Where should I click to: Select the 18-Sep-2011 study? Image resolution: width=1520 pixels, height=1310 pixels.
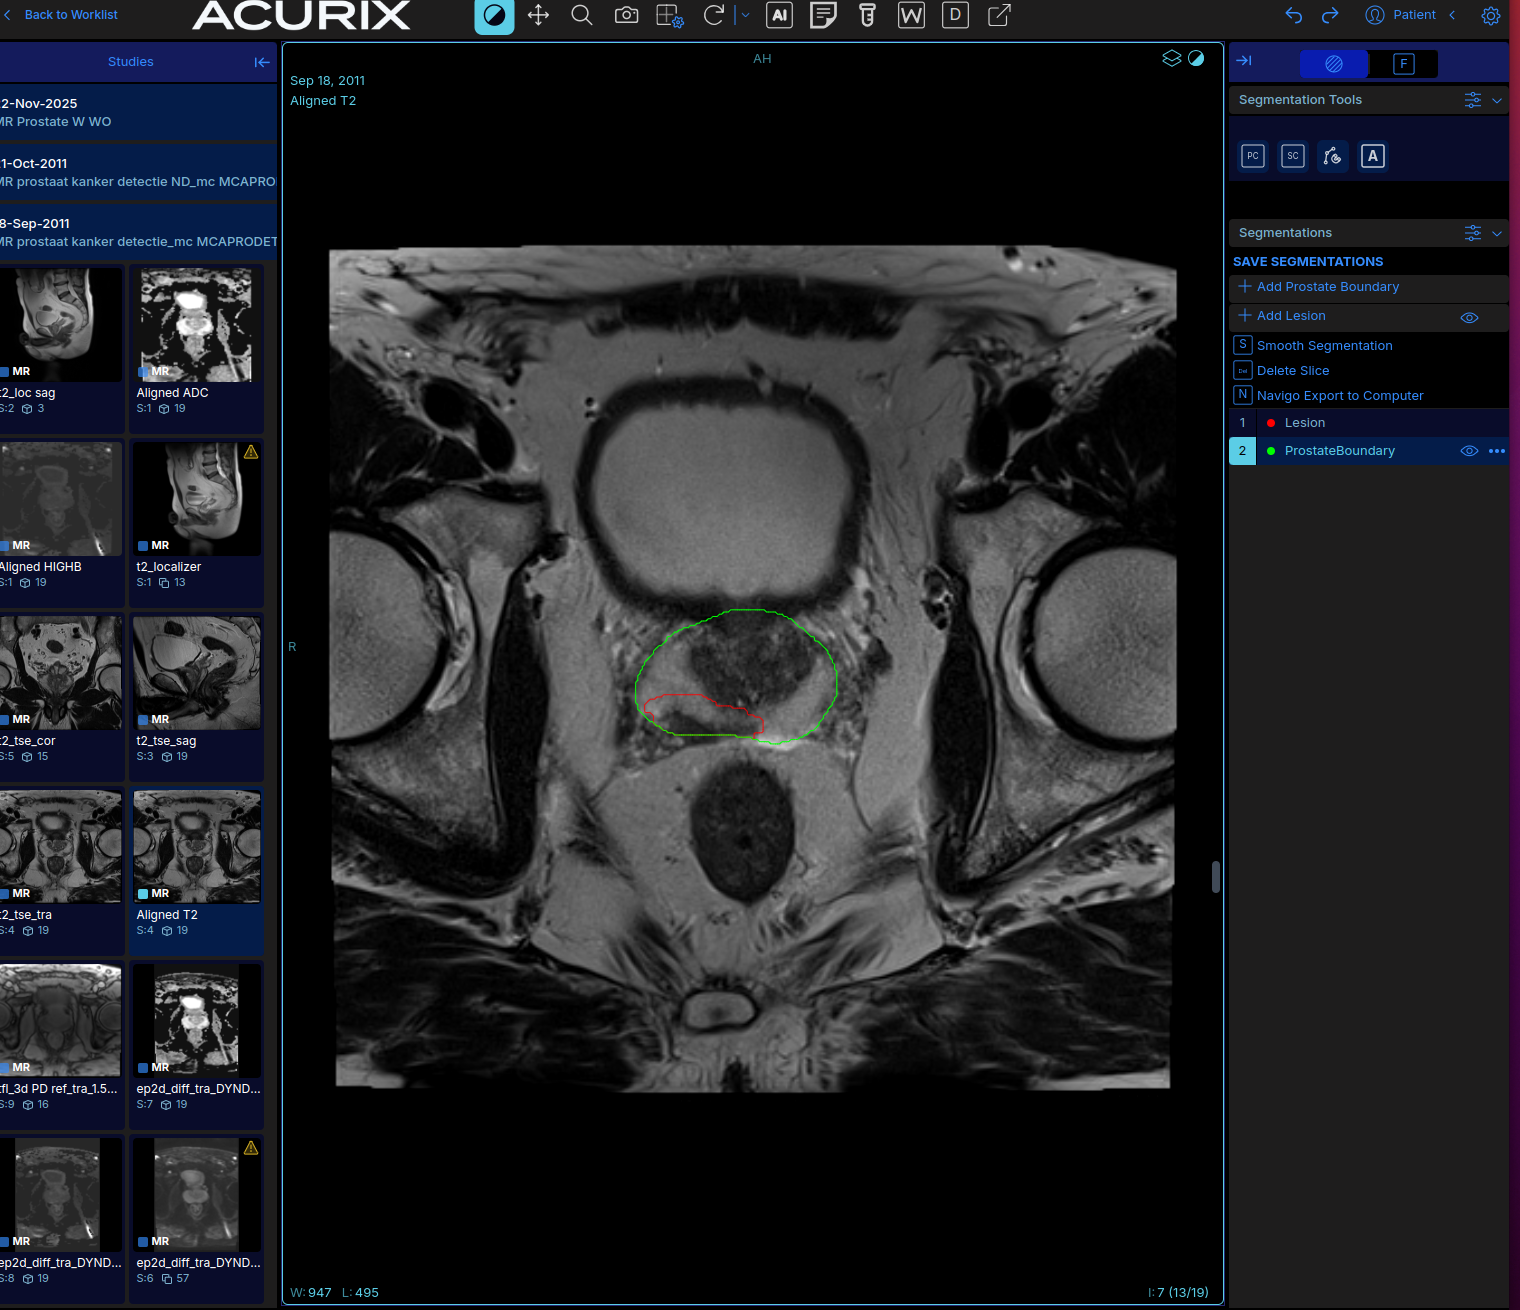coord(139,232)
